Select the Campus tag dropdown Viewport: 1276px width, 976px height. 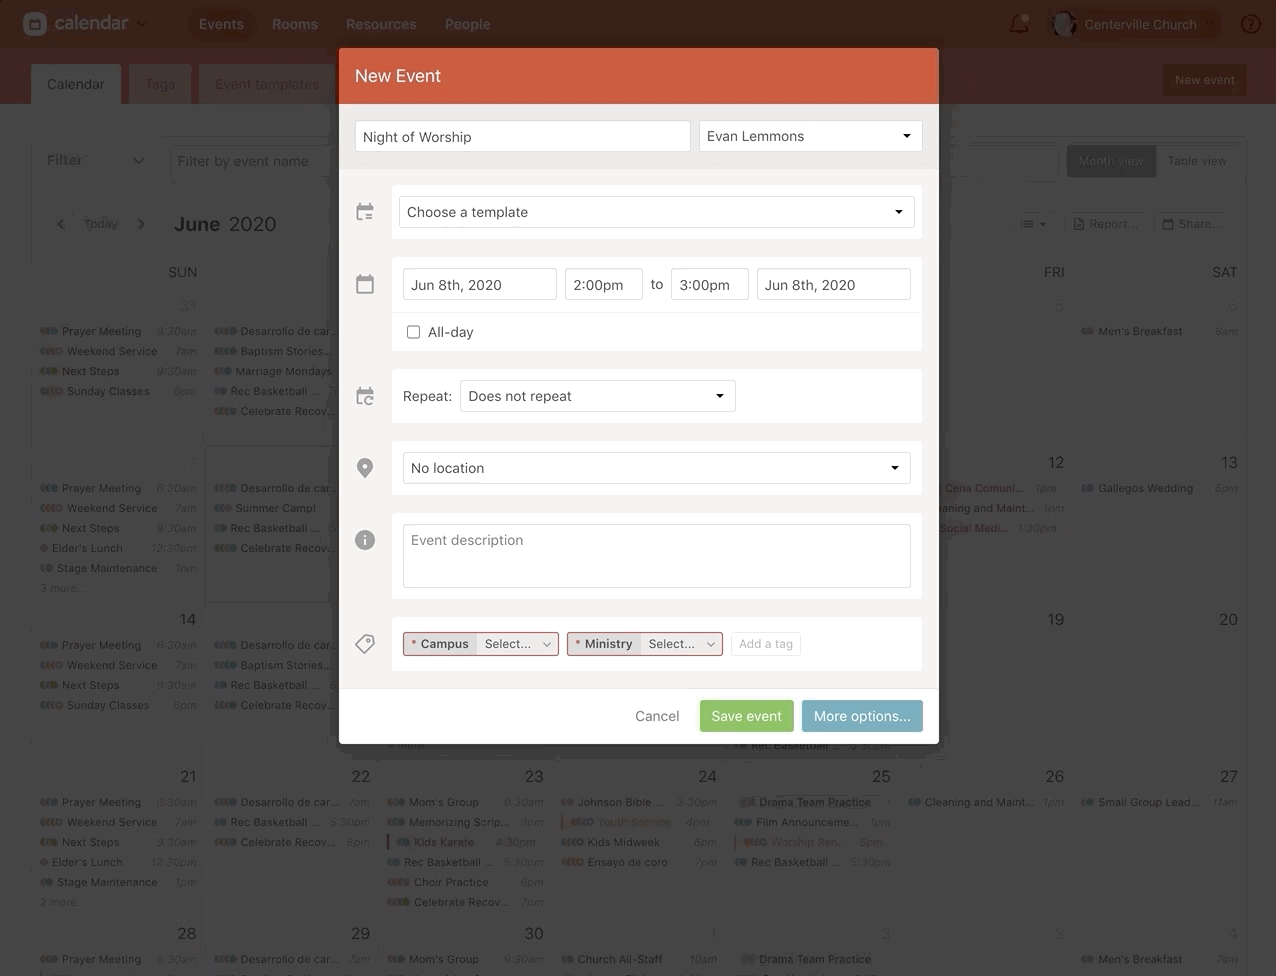pos(517,644)
